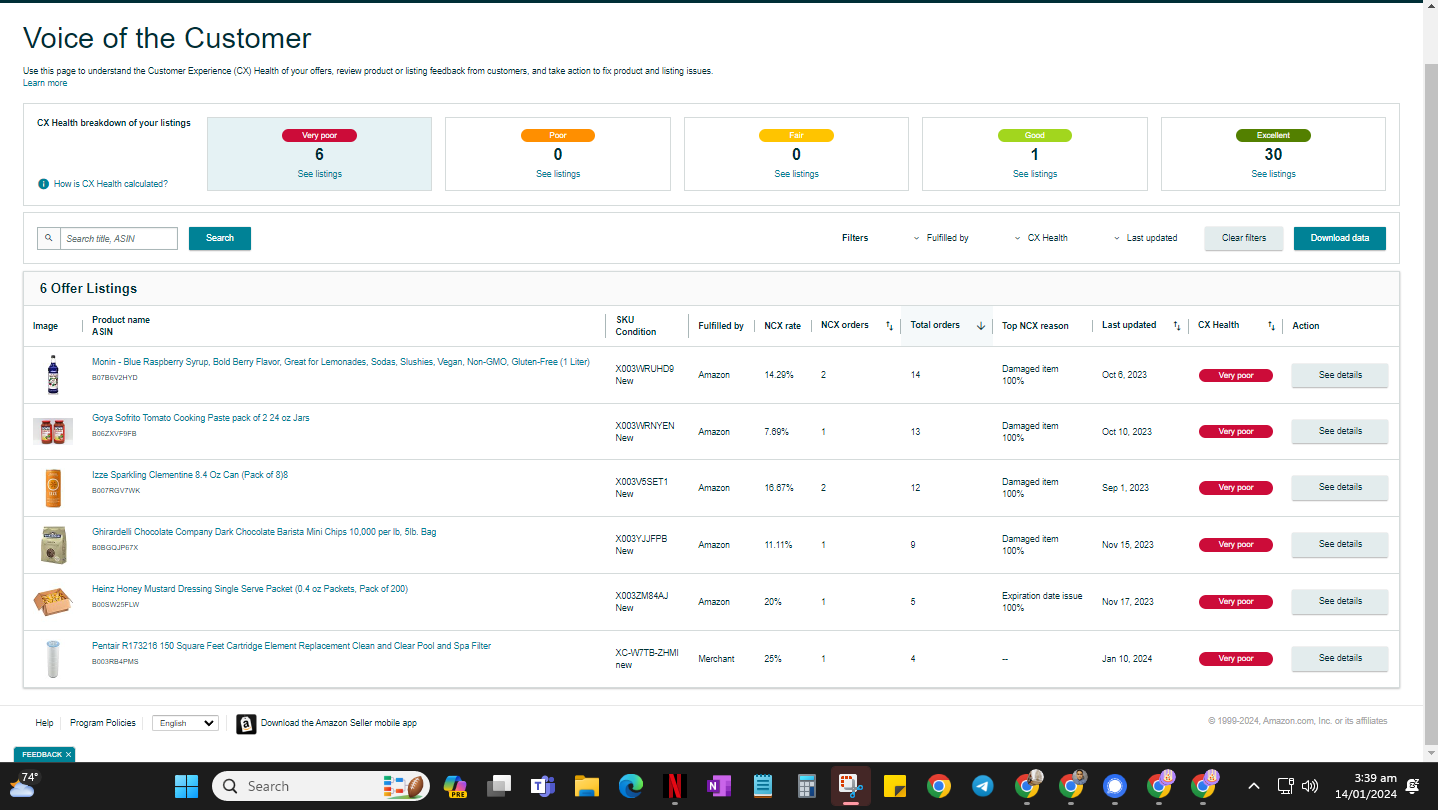See details for Monin Blue Raspberry Syrup

click(1340, 375)
